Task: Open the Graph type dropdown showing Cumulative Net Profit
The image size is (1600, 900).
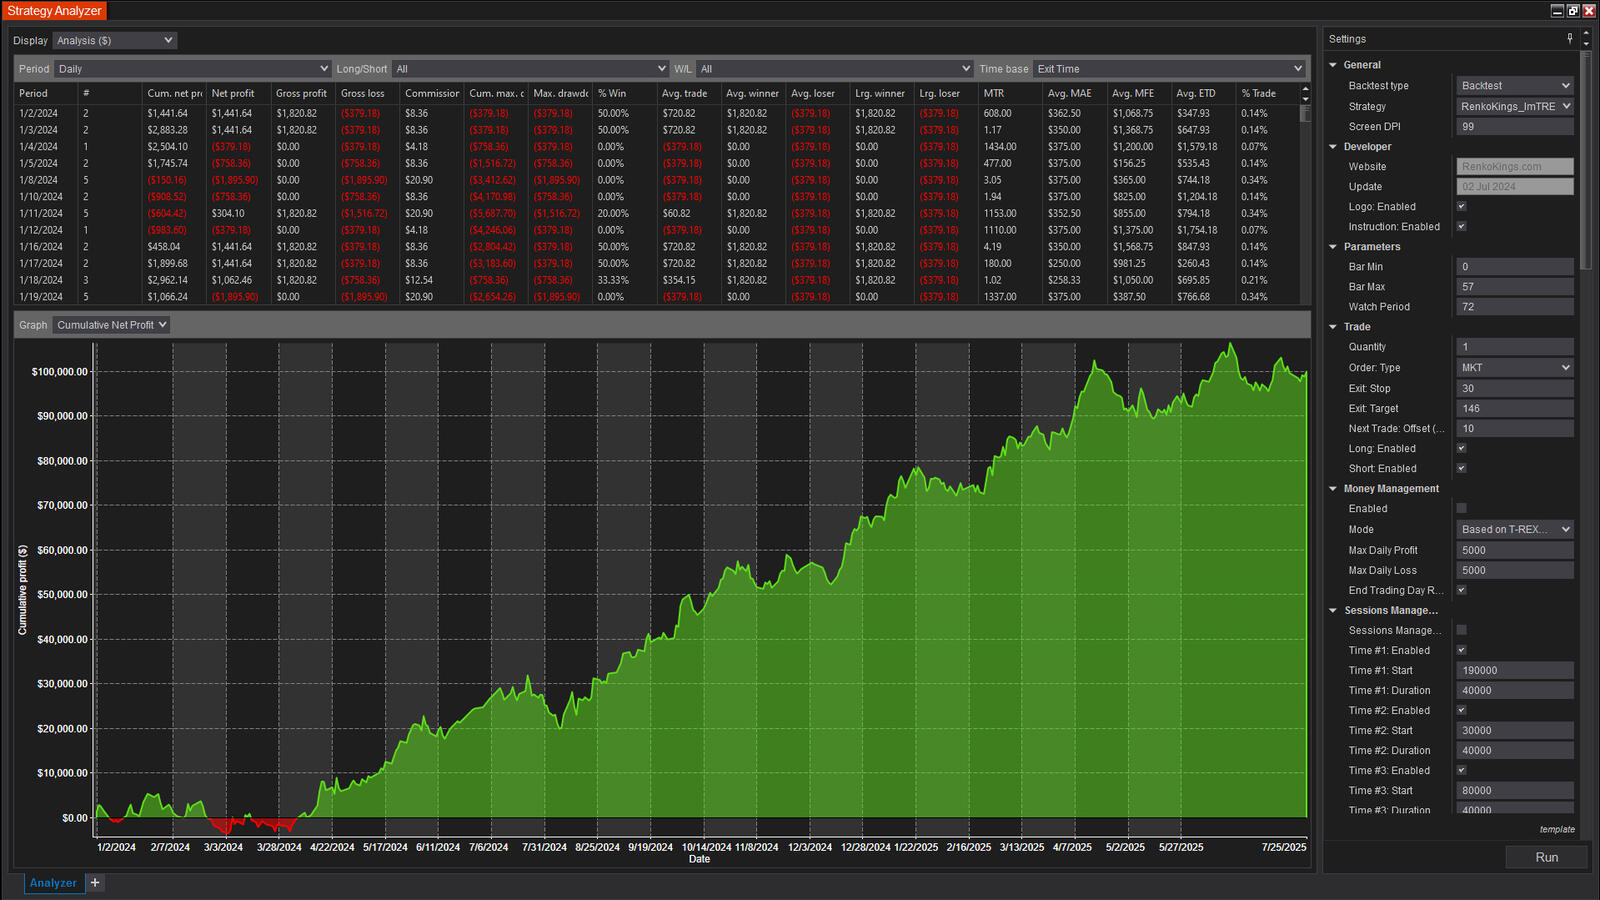Action: click(x=112, y=325)
